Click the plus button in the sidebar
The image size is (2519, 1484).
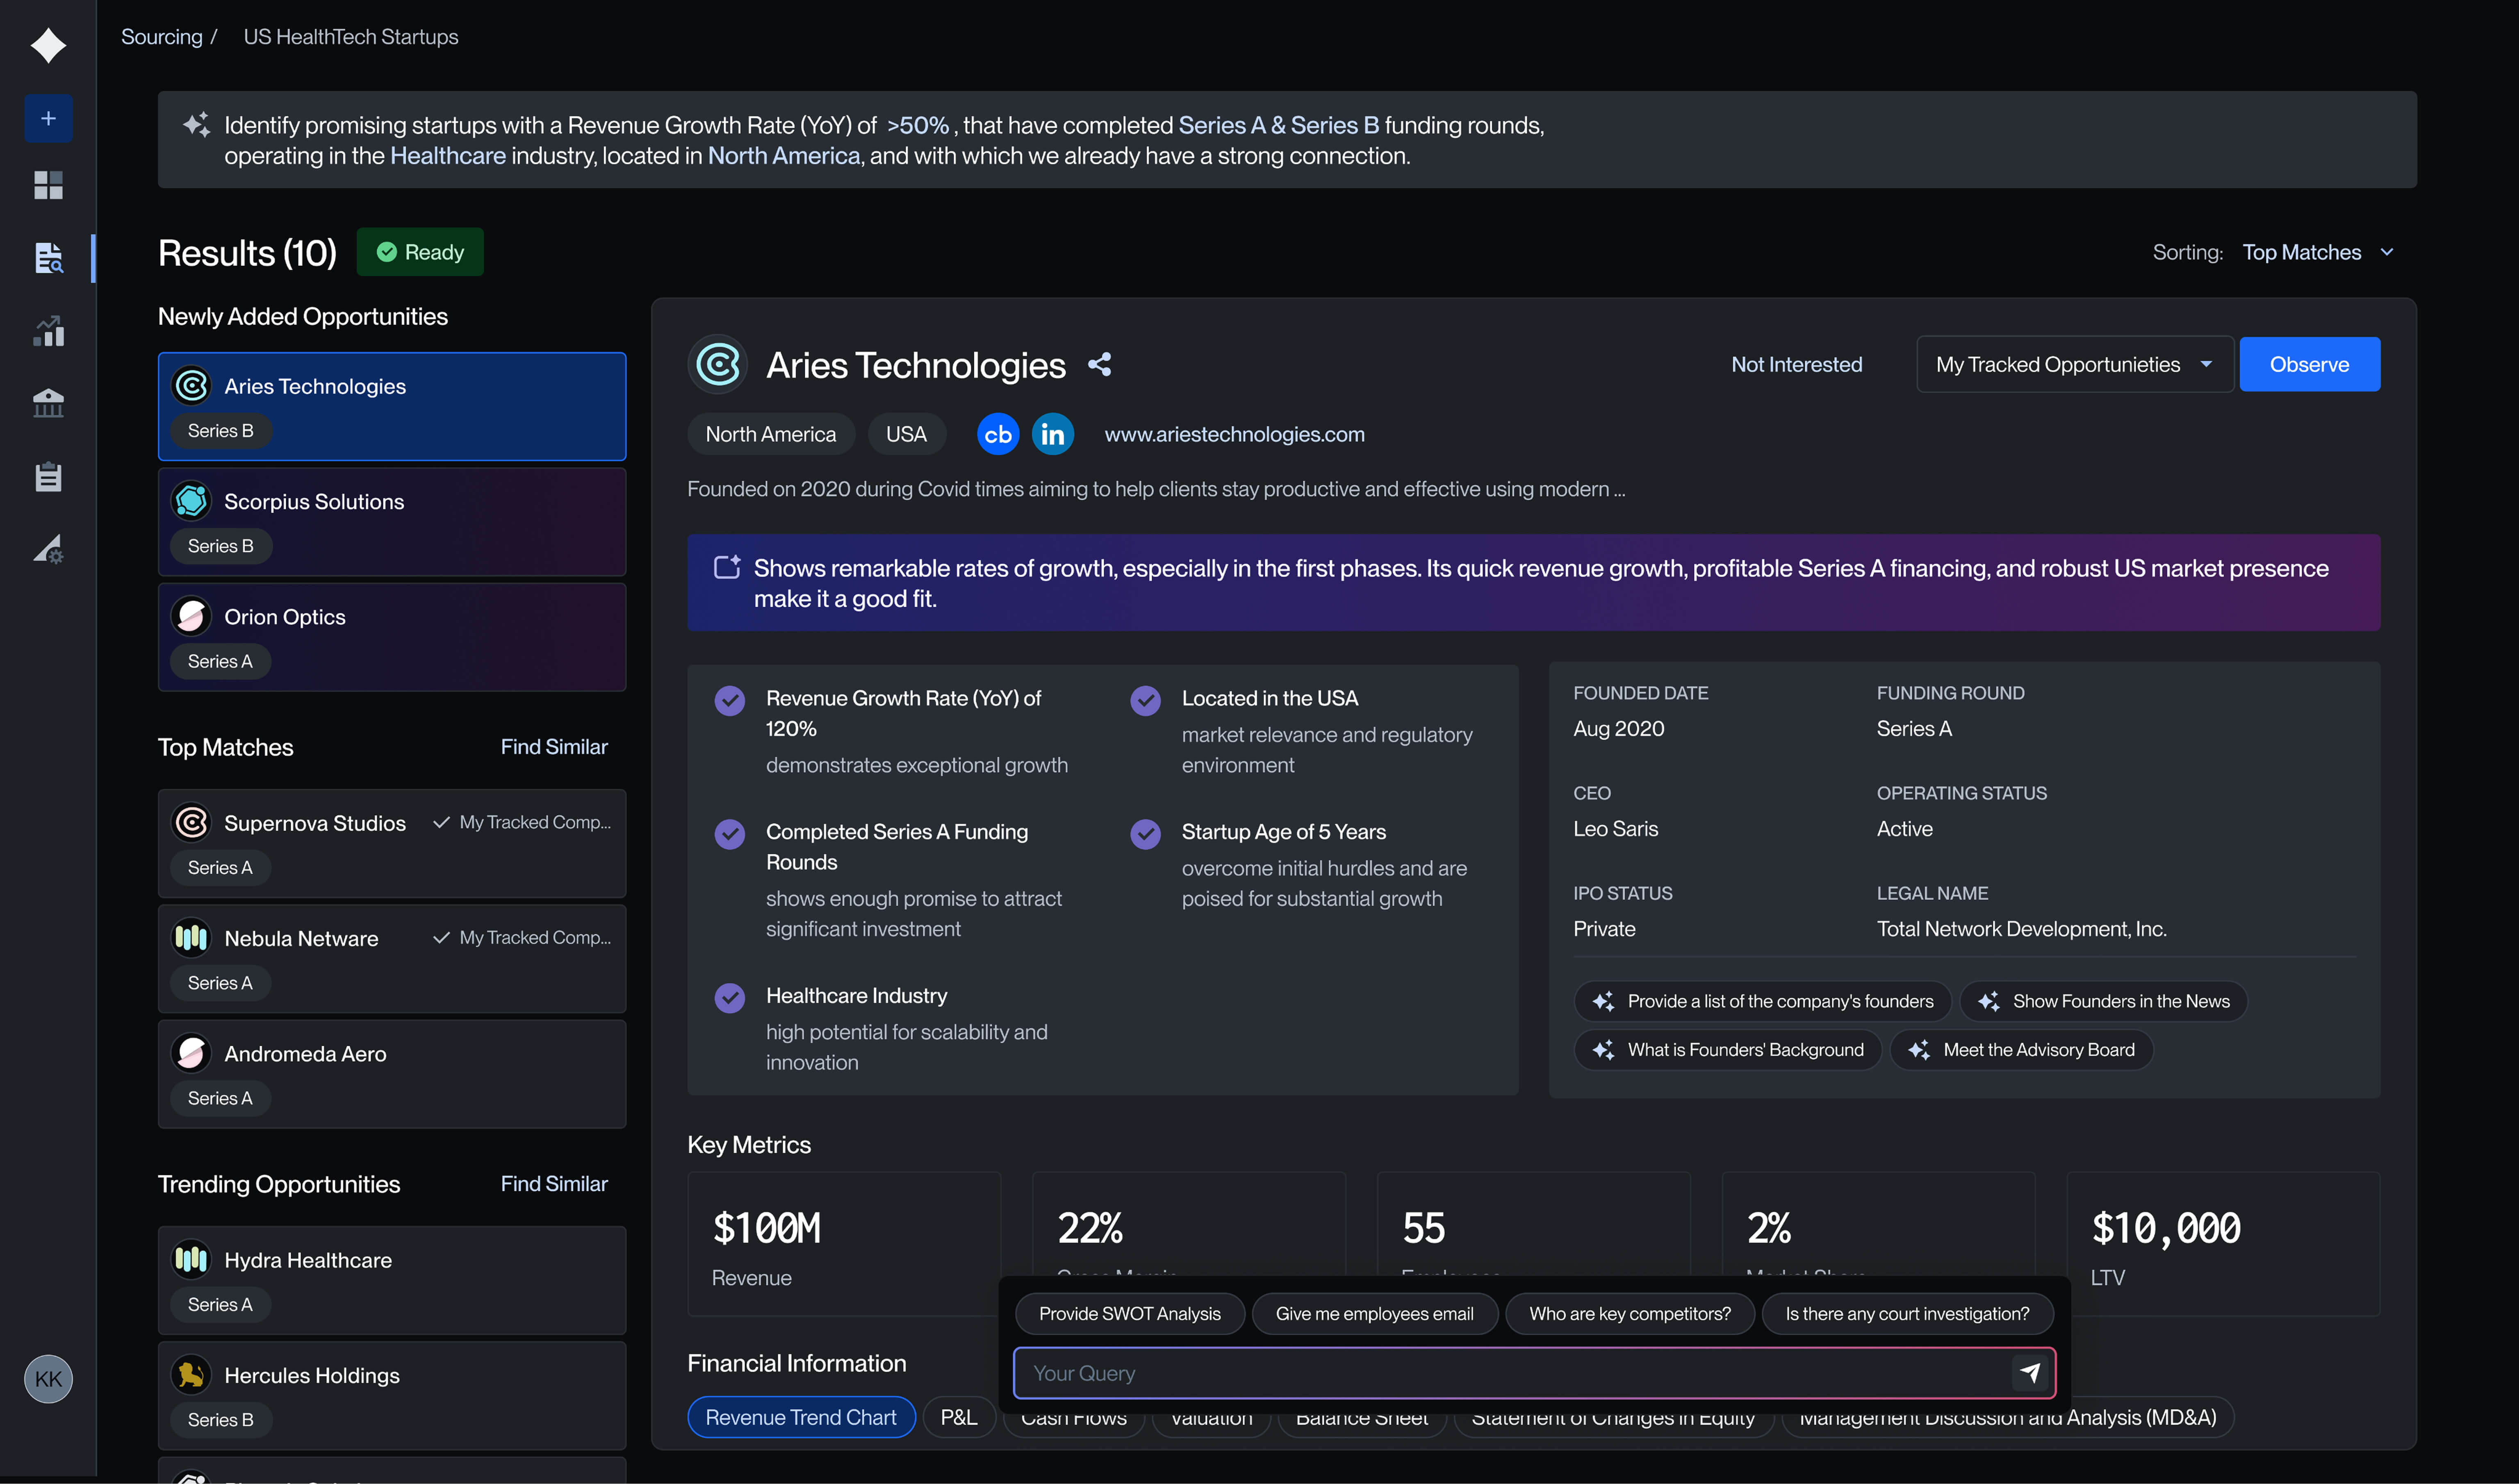coord(48,119)
